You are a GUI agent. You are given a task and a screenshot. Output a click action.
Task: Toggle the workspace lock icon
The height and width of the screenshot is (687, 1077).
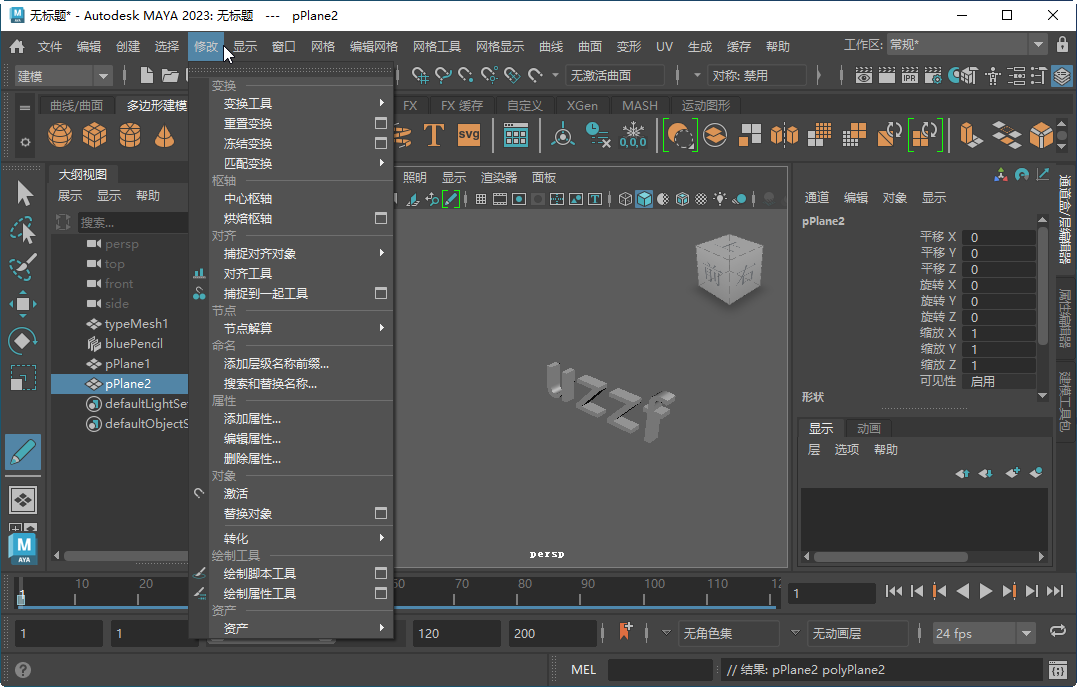tap(1062, 44)
